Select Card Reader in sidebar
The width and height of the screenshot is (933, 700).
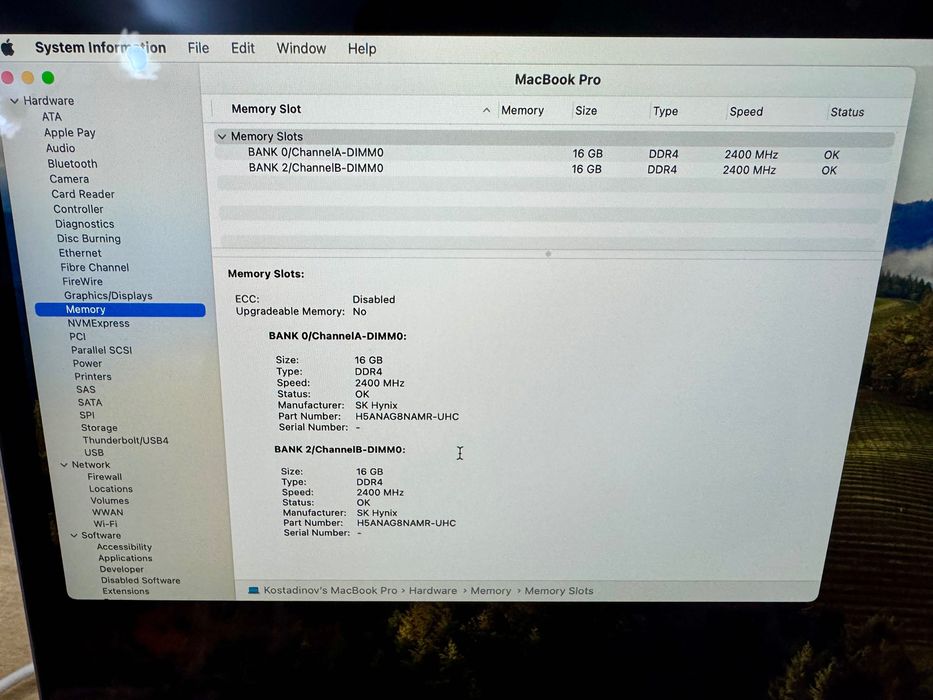coord(83,194)
